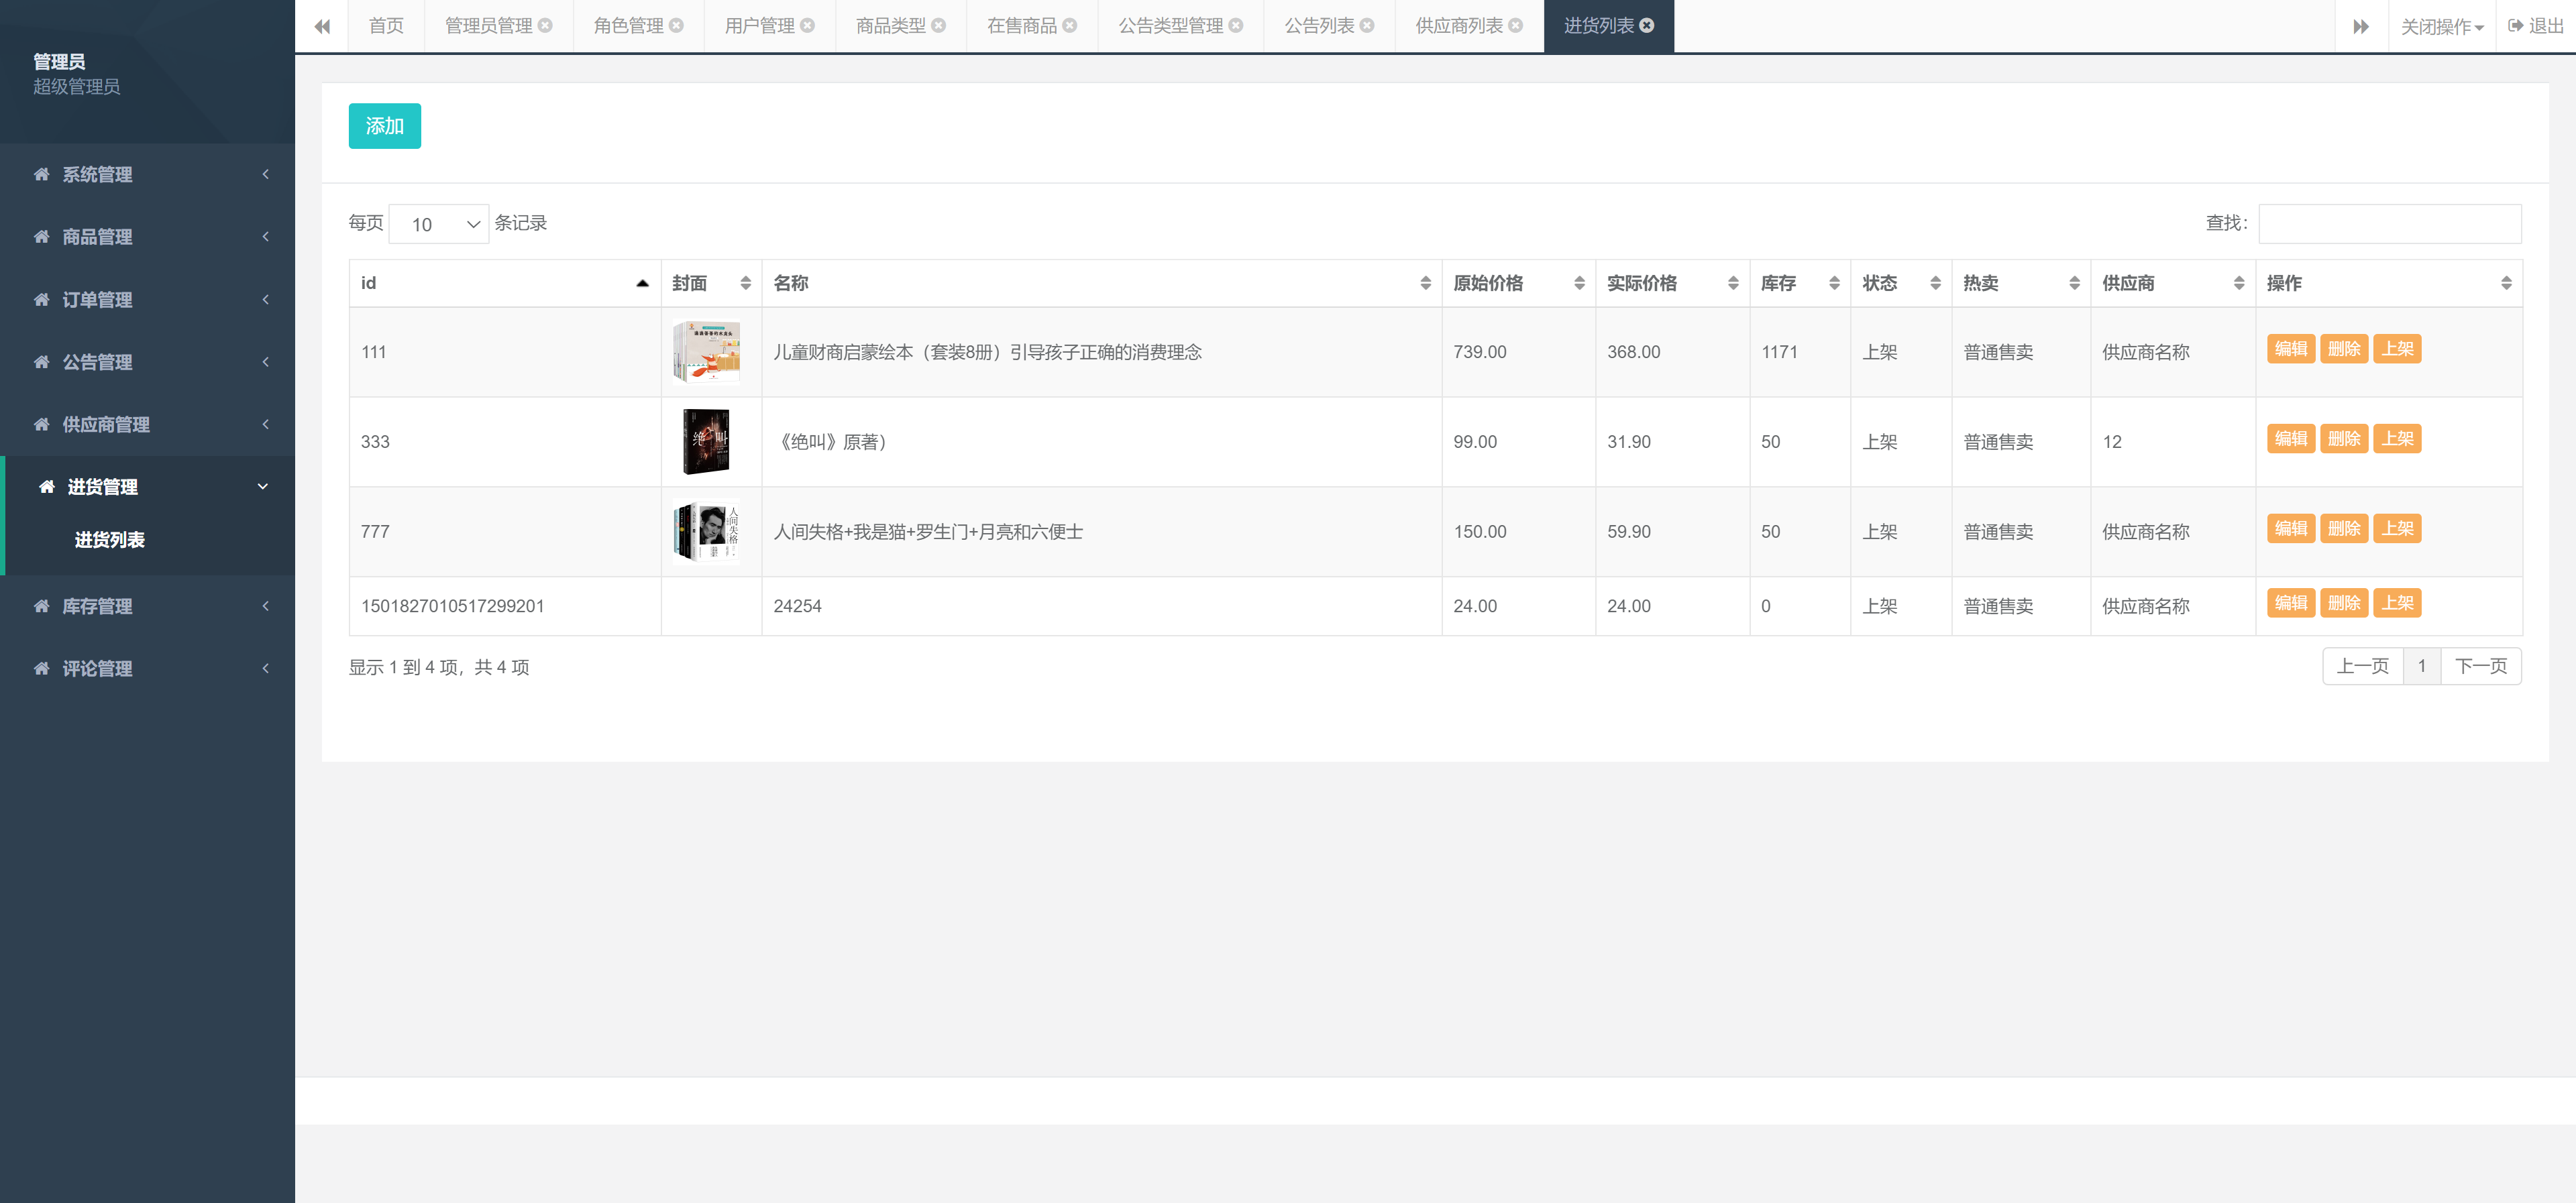Select the 库存管理 sidebar icon

click(41, 605)
